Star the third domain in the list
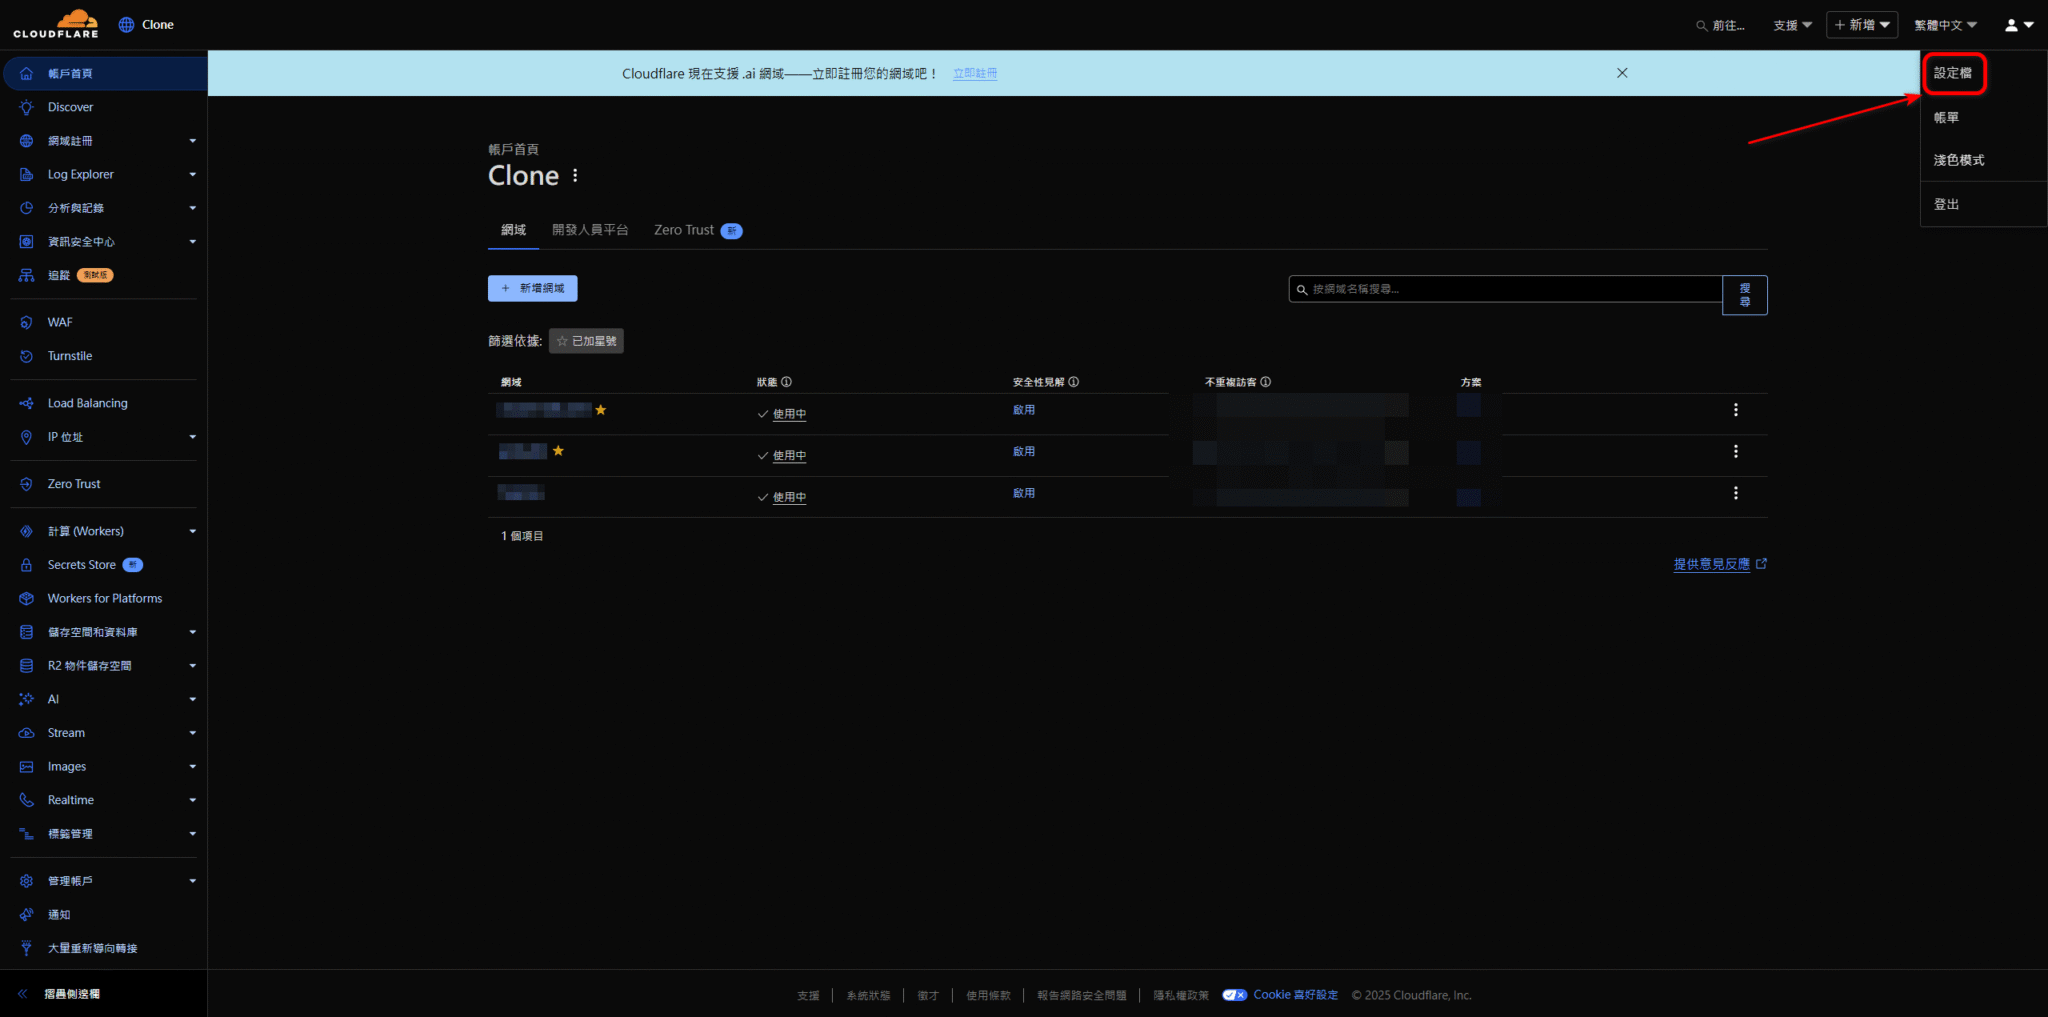 click(558, 492)
